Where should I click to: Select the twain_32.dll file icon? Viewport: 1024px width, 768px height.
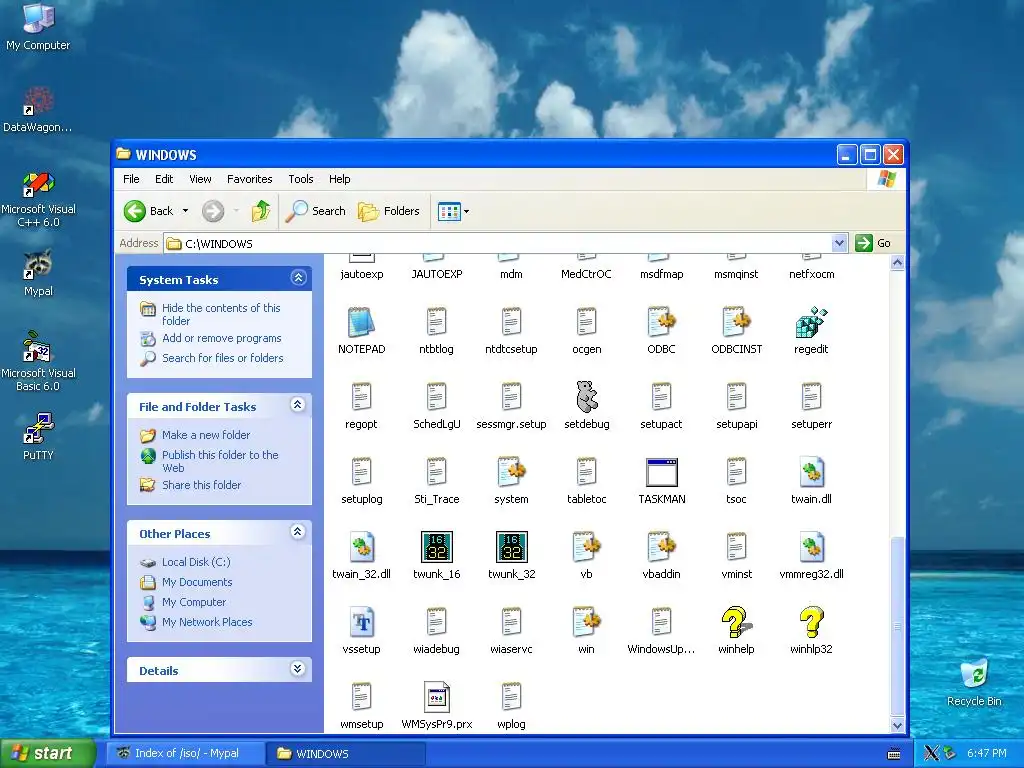(361, 547)
